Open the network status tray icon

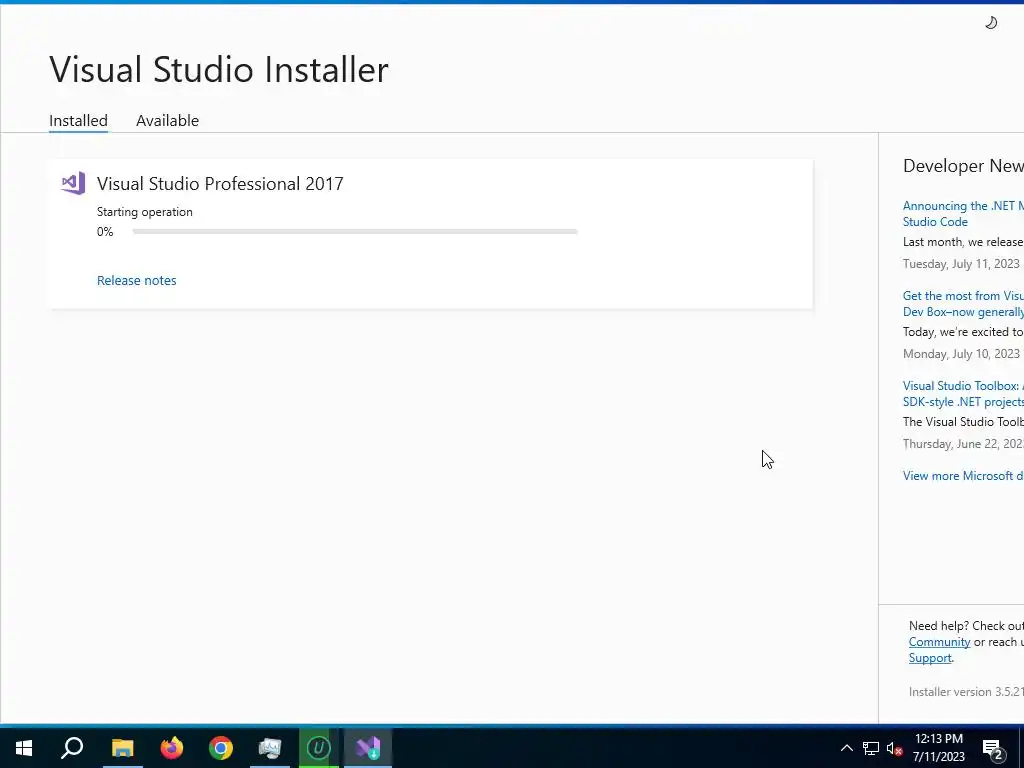871,748
